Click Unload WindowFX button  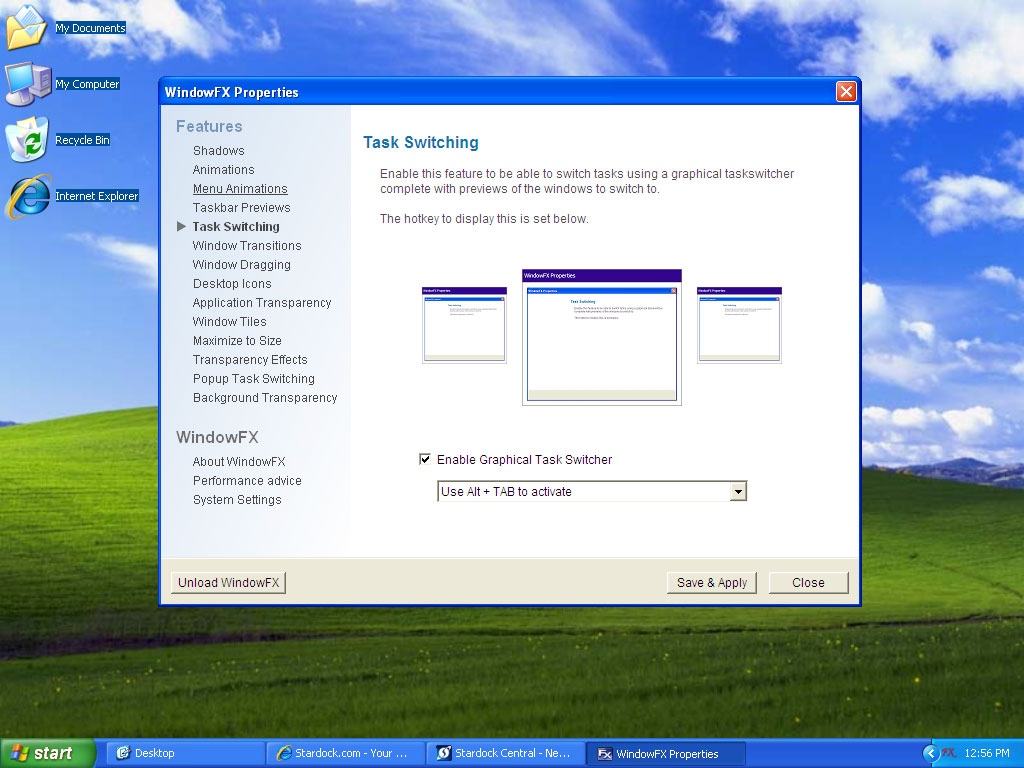tap(228, 583)
